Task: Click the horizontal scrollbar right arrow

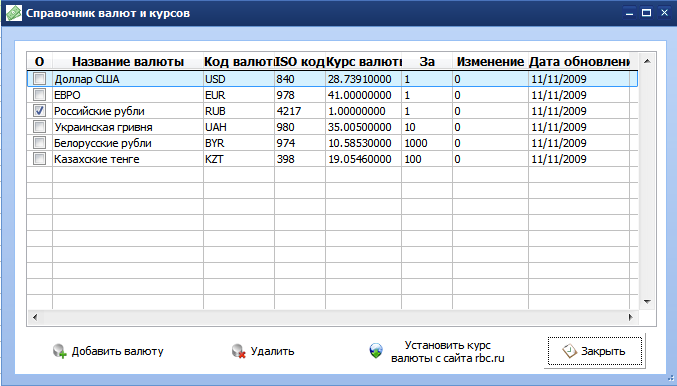Action: tap(630, 317)
